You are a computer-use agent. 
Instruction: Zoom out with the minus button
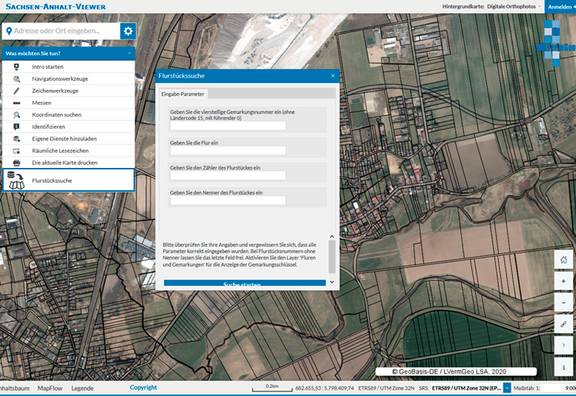tap(564, 303)
